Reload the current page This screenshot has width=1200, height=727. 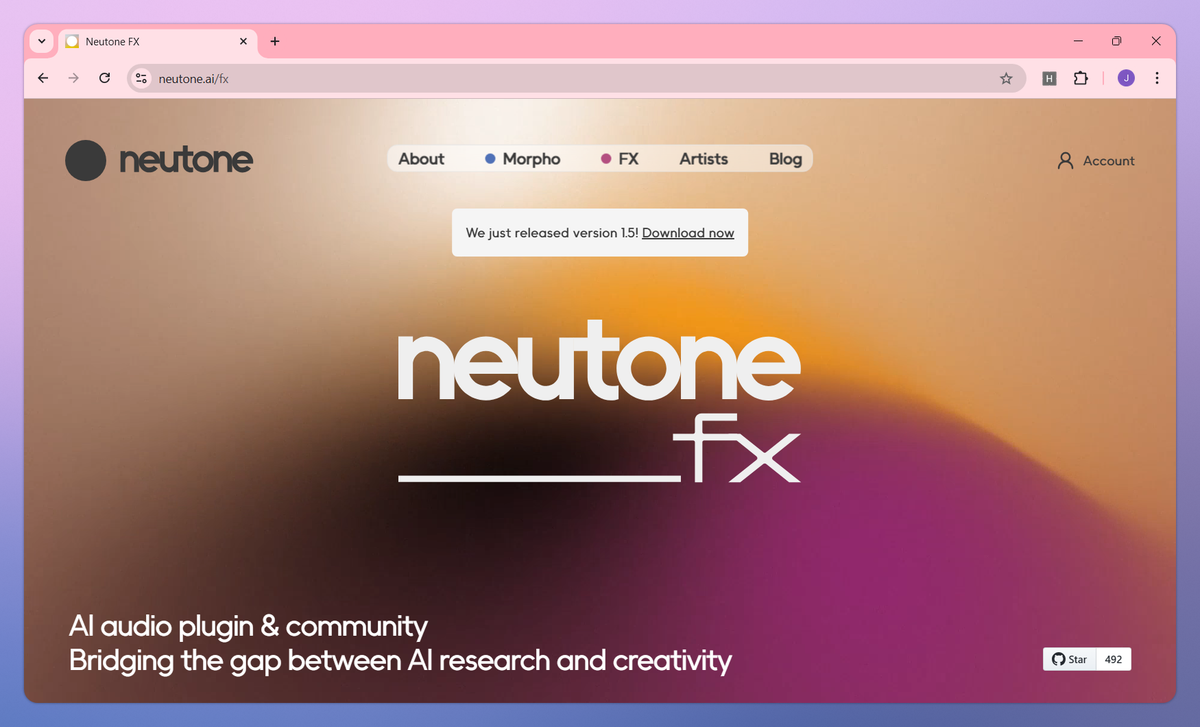tap(104, 78)
